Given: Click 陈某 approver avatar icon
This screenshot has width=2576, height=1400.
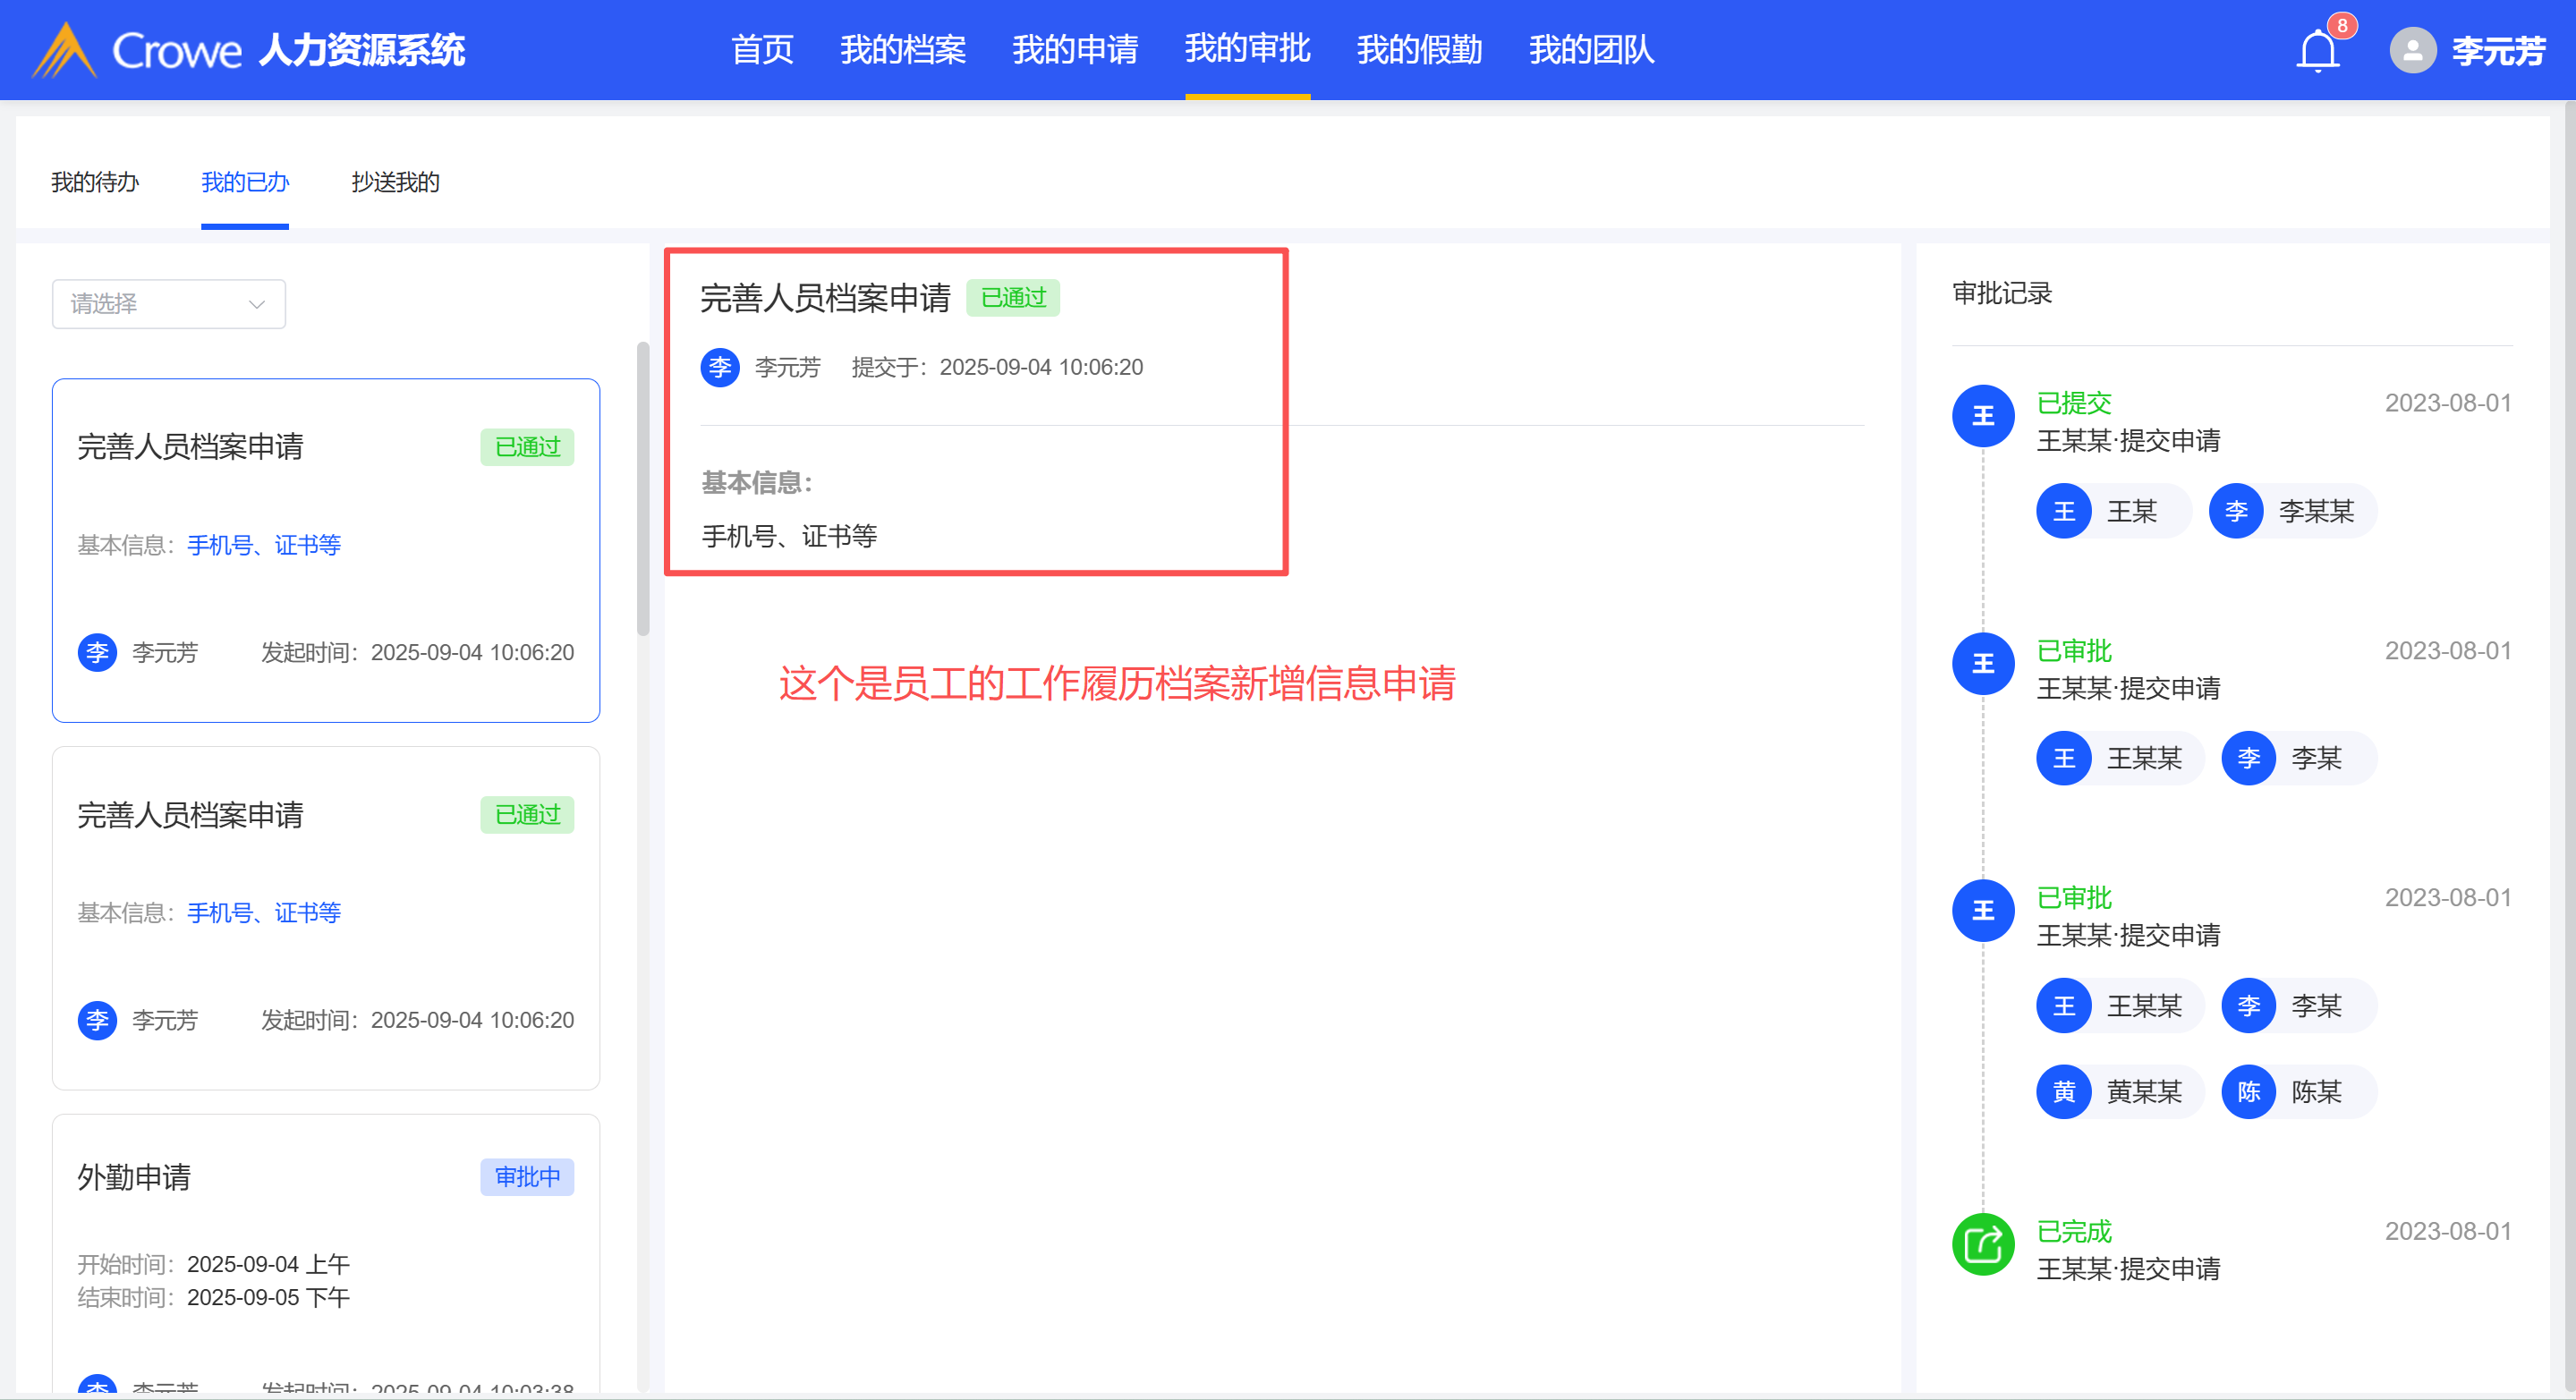Looking at the screenshot, I should [2248, 1092].
